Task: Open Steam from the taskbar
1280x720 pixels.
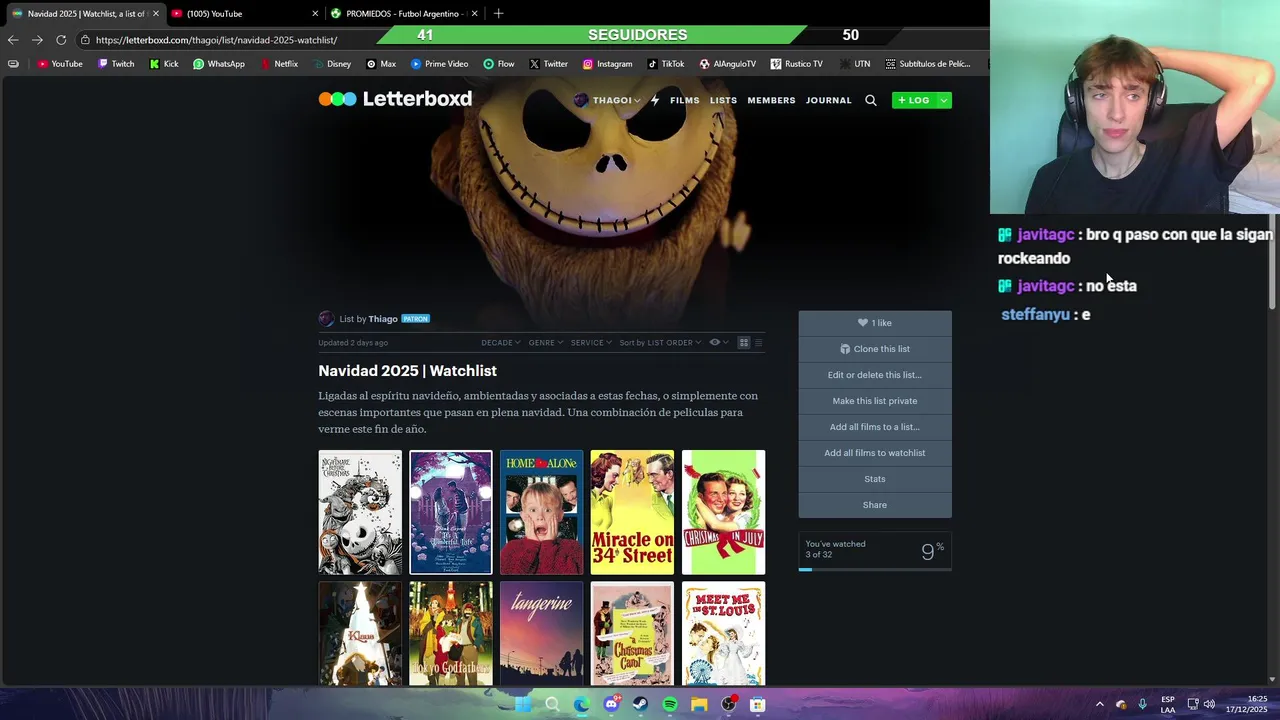Action: point(641,705)
